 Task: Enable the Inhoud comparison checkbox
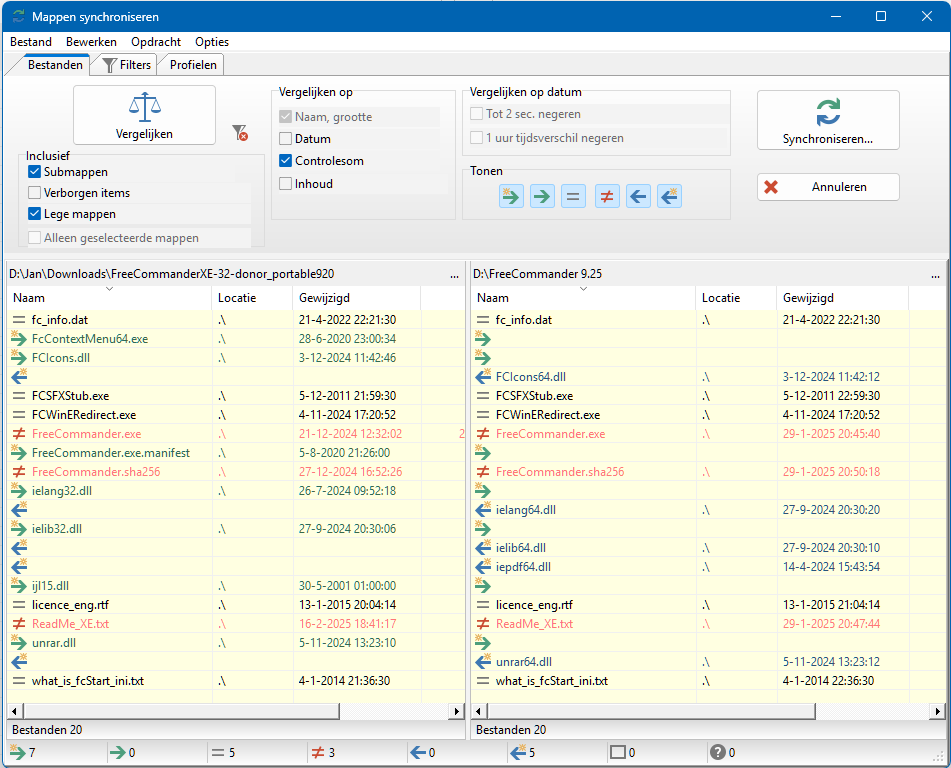tap(286, 184)
